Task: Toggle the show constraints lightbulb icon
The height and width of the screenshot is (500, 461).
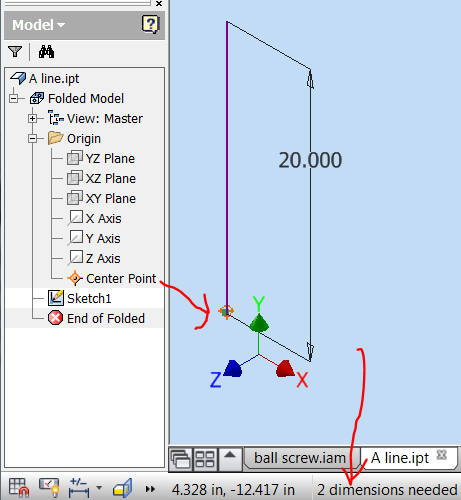Action: tap(49, 488)
